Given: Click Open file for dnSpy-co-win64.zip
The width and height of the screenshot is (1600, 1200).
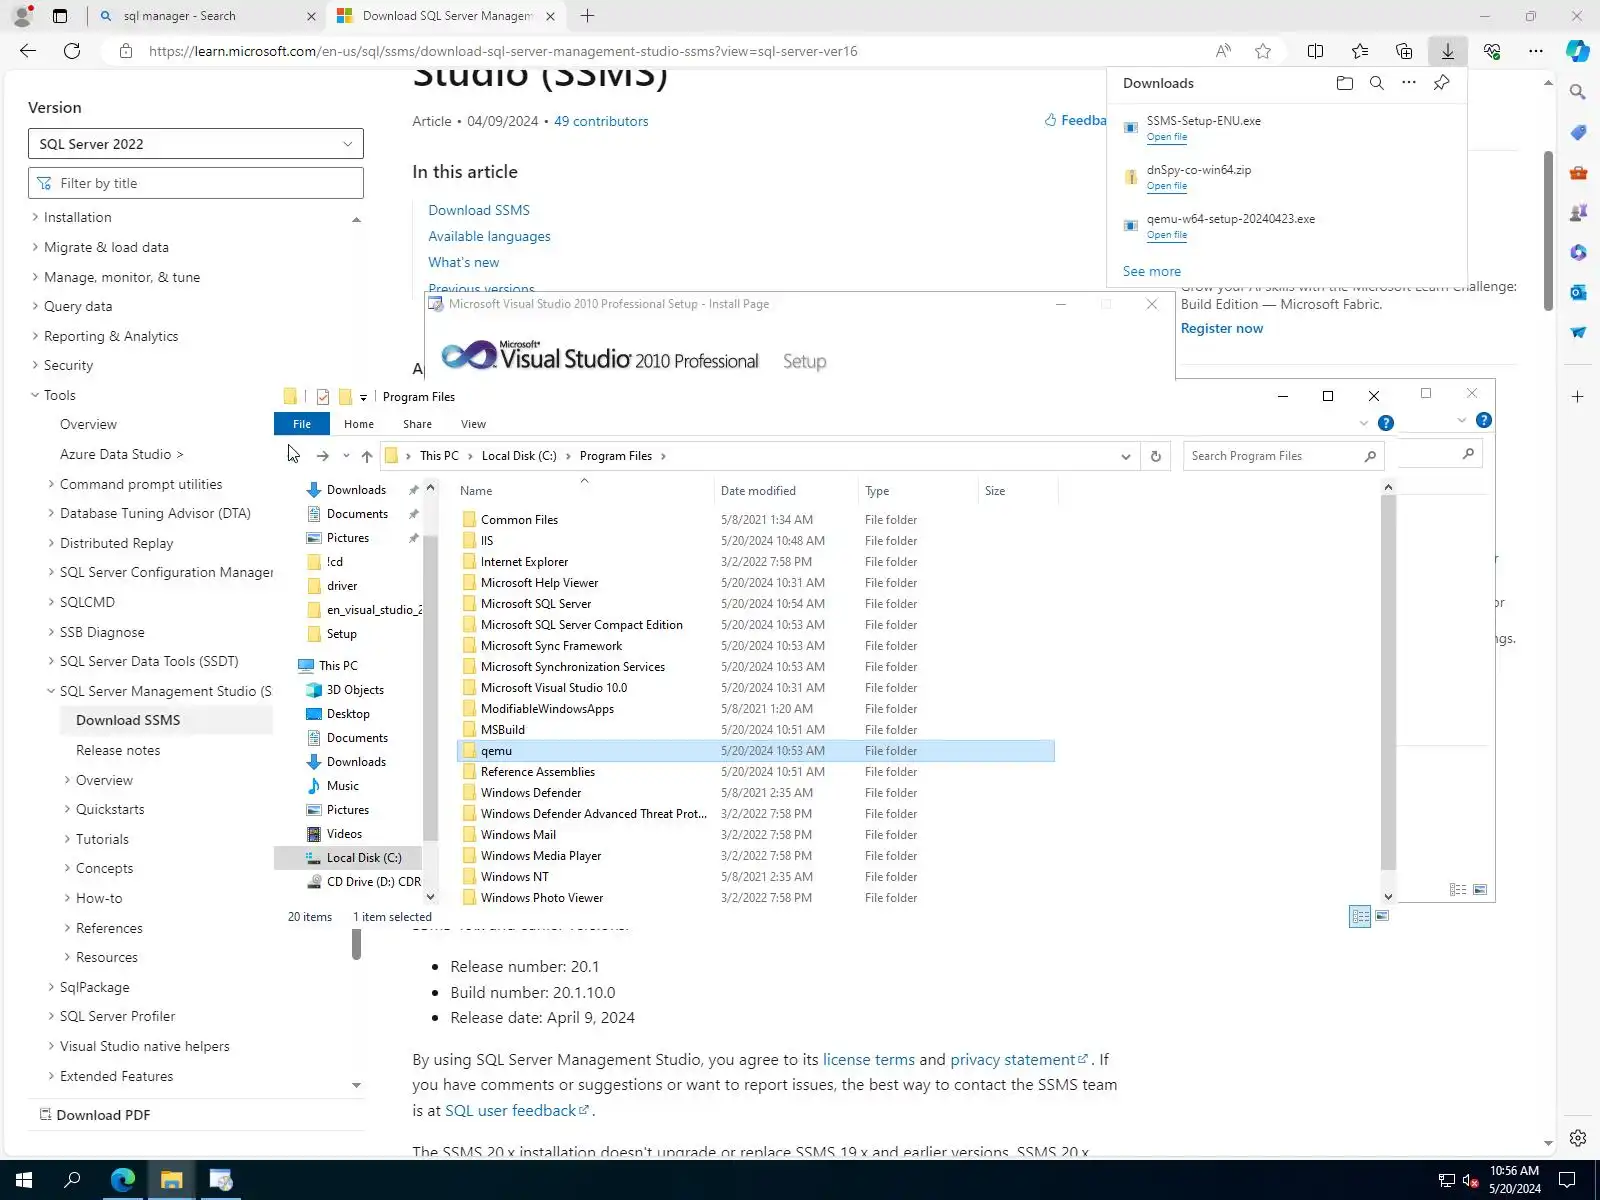Looking at the screenshot, I should point(1167,186).
